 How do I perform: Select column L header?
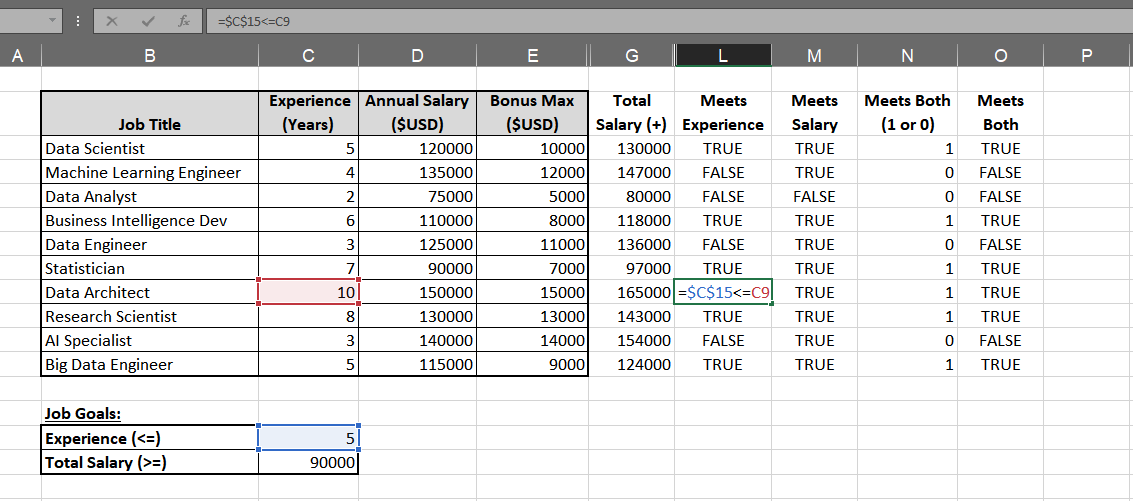[x=723, y=55]
